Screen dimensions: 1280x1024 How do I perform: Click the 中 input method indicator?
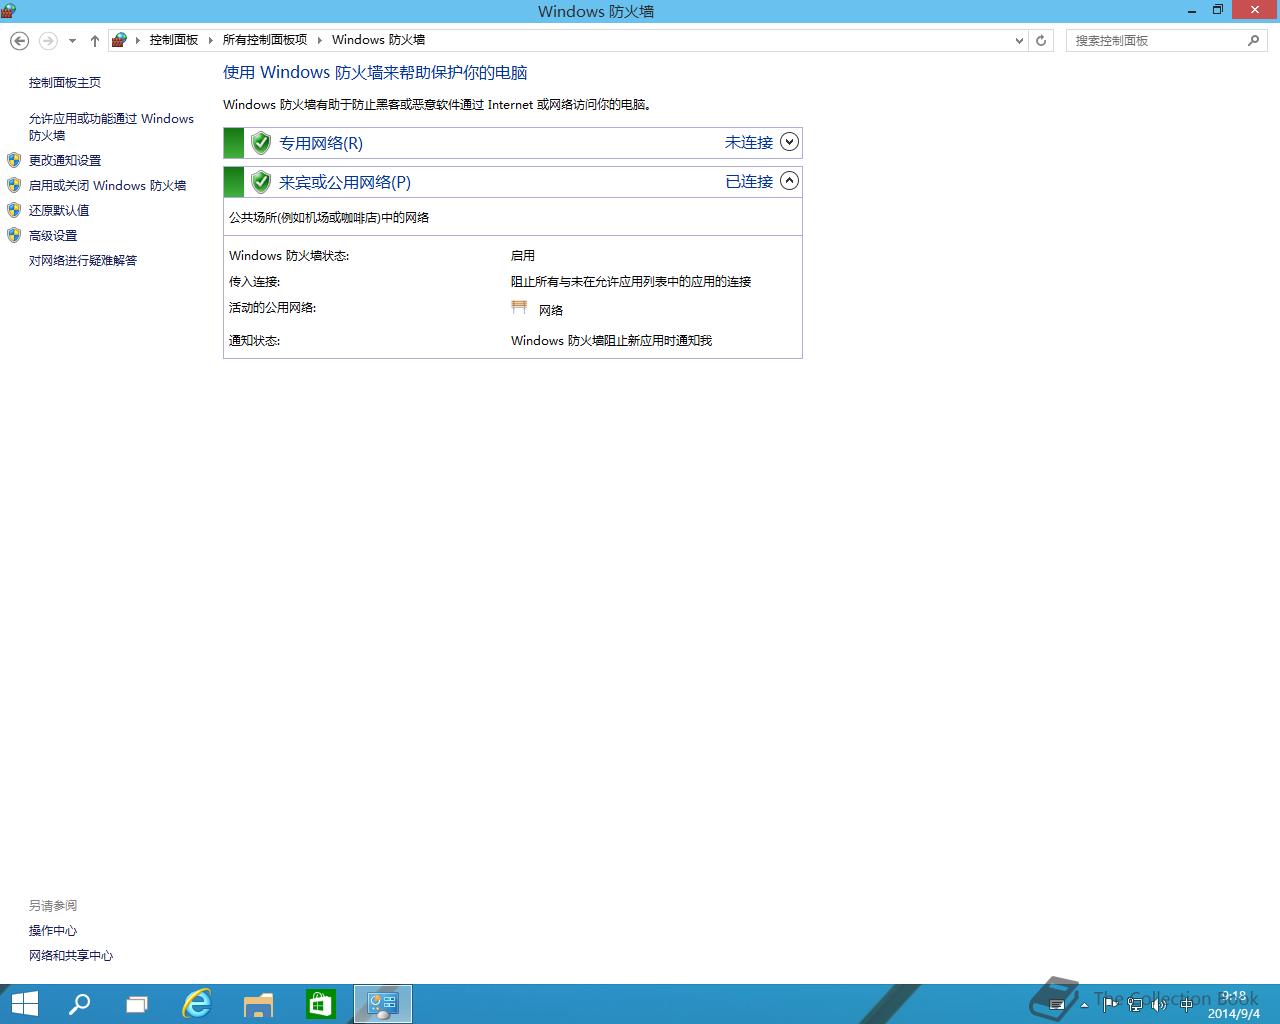click(1186, 1005)
